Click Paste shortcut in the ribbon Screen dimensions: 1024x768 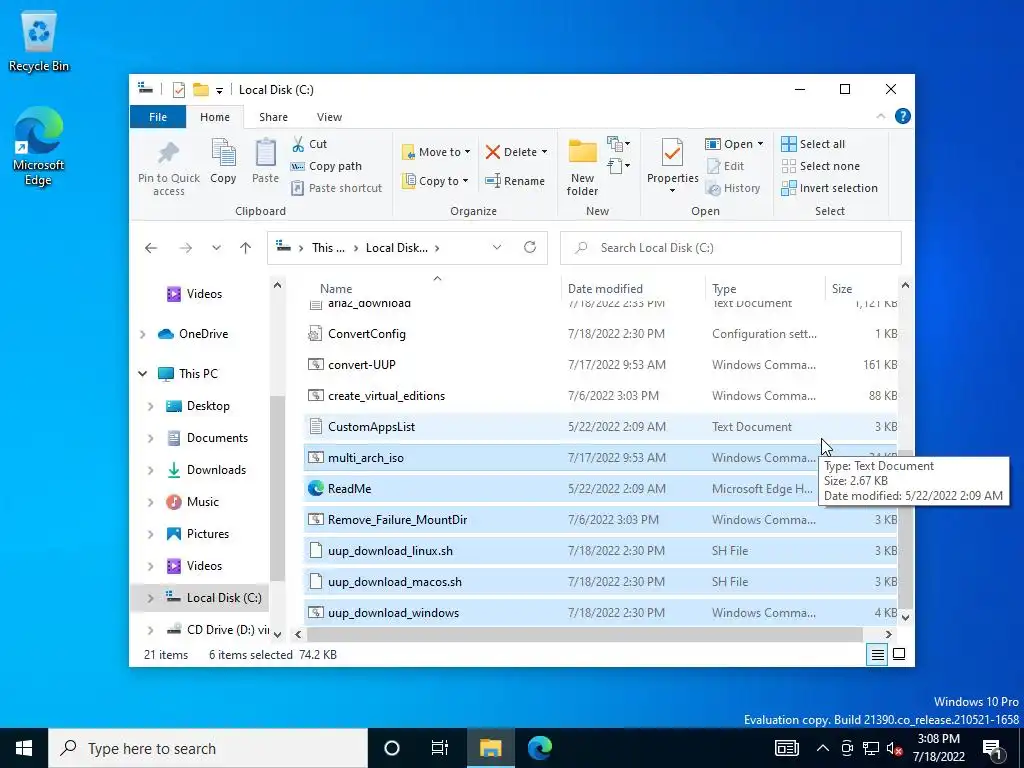tap(337, 188)
